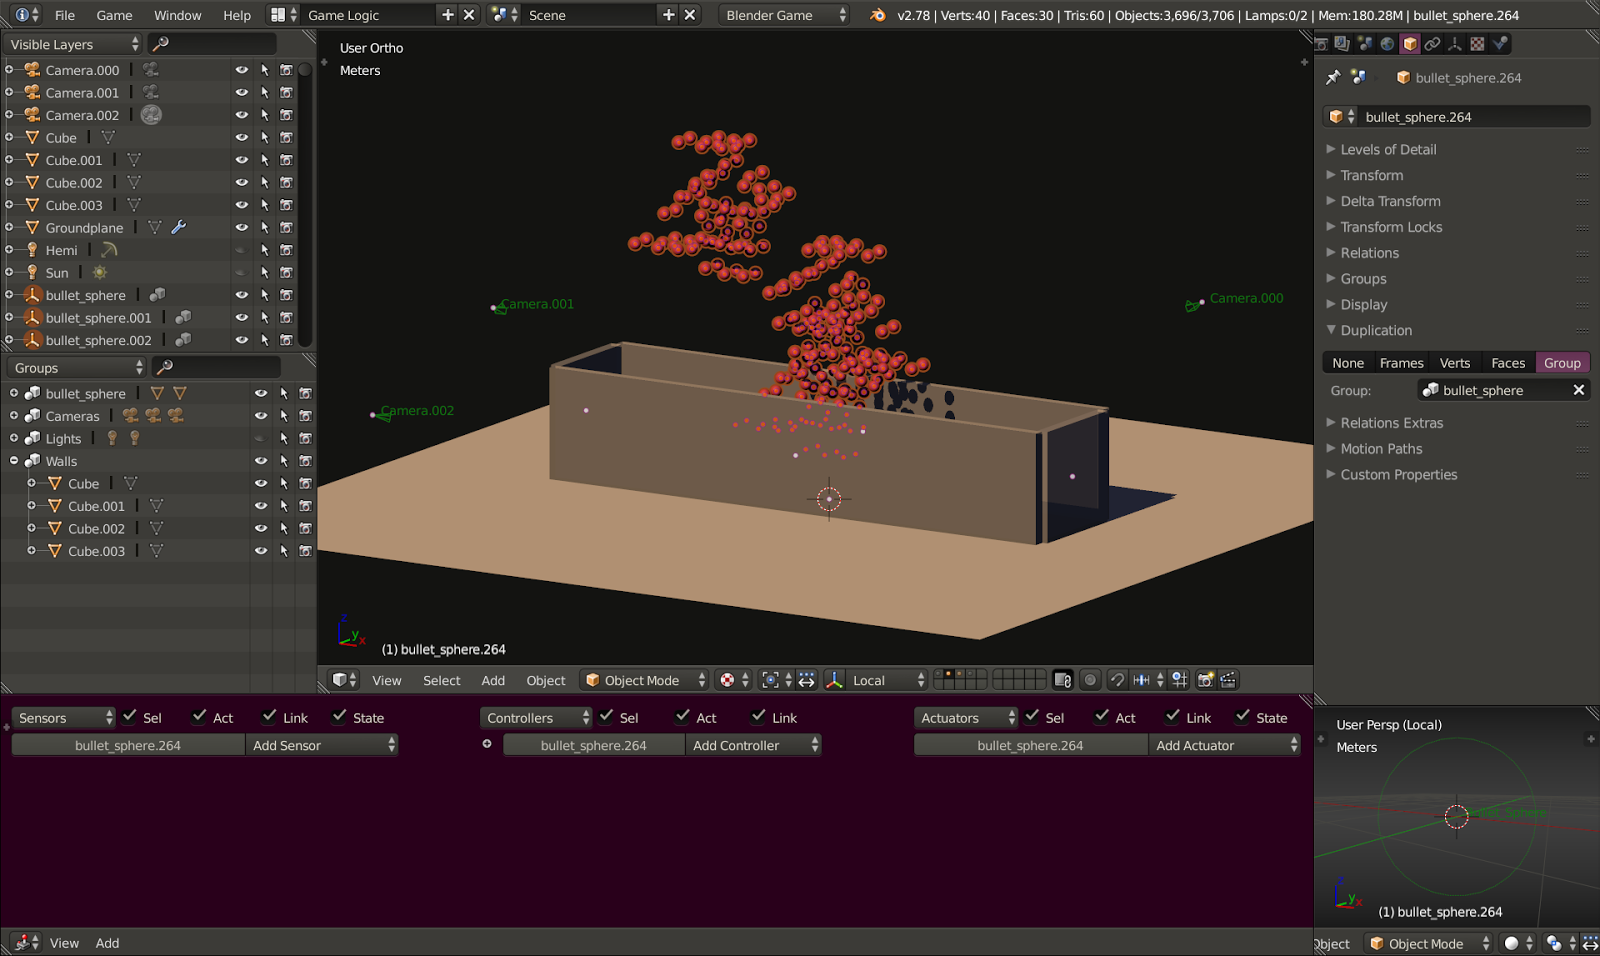Hide Cube.001 using its eye icon
1600x956 pixels.
click(x=240, y=159)
